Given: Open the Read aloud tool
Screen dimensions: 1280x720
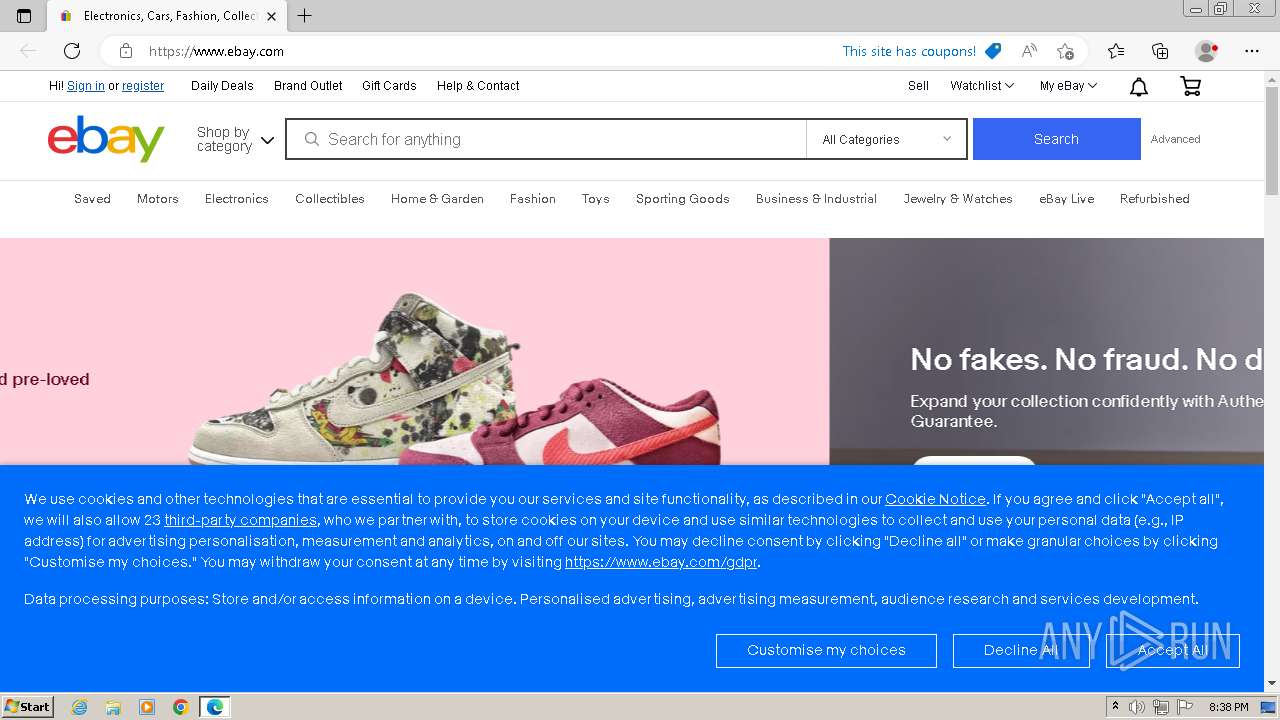Looking at the screenshot, I should point(1029,51).
